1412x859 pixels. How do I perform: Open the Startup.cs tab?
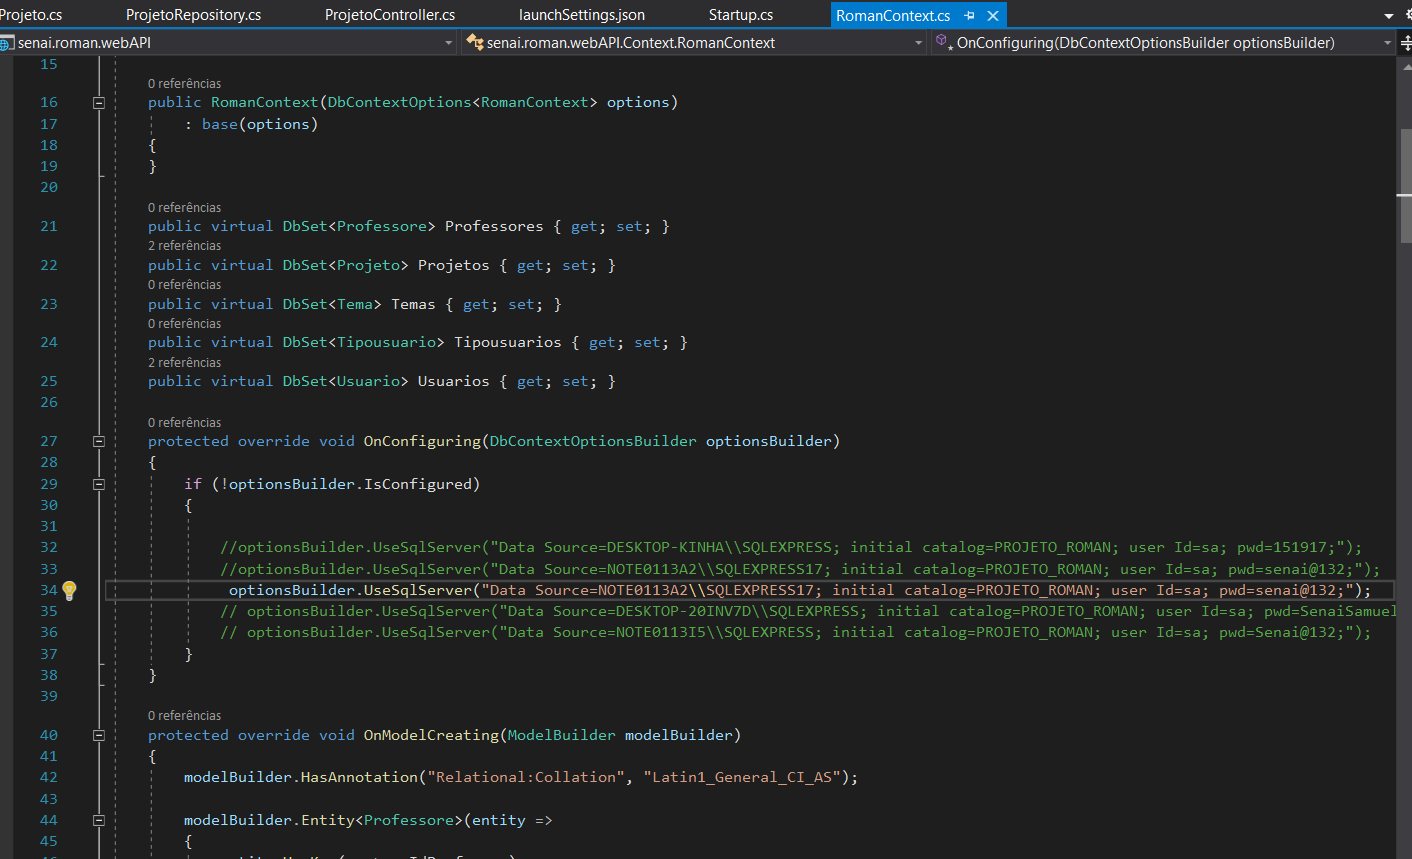tap(741, 15)
